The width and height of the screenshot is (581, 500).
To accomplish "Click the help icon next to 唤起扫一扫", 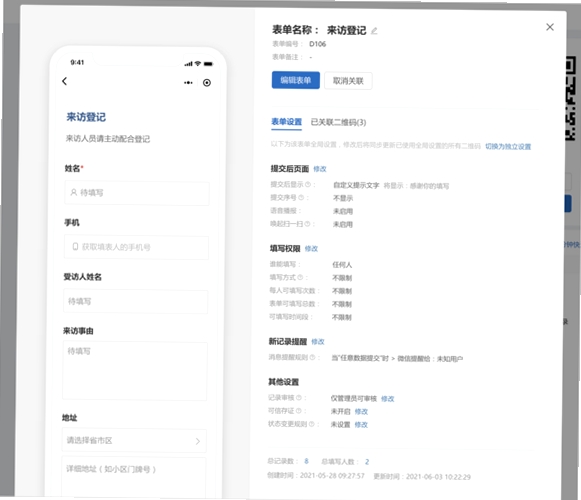I will click(307, 224).
